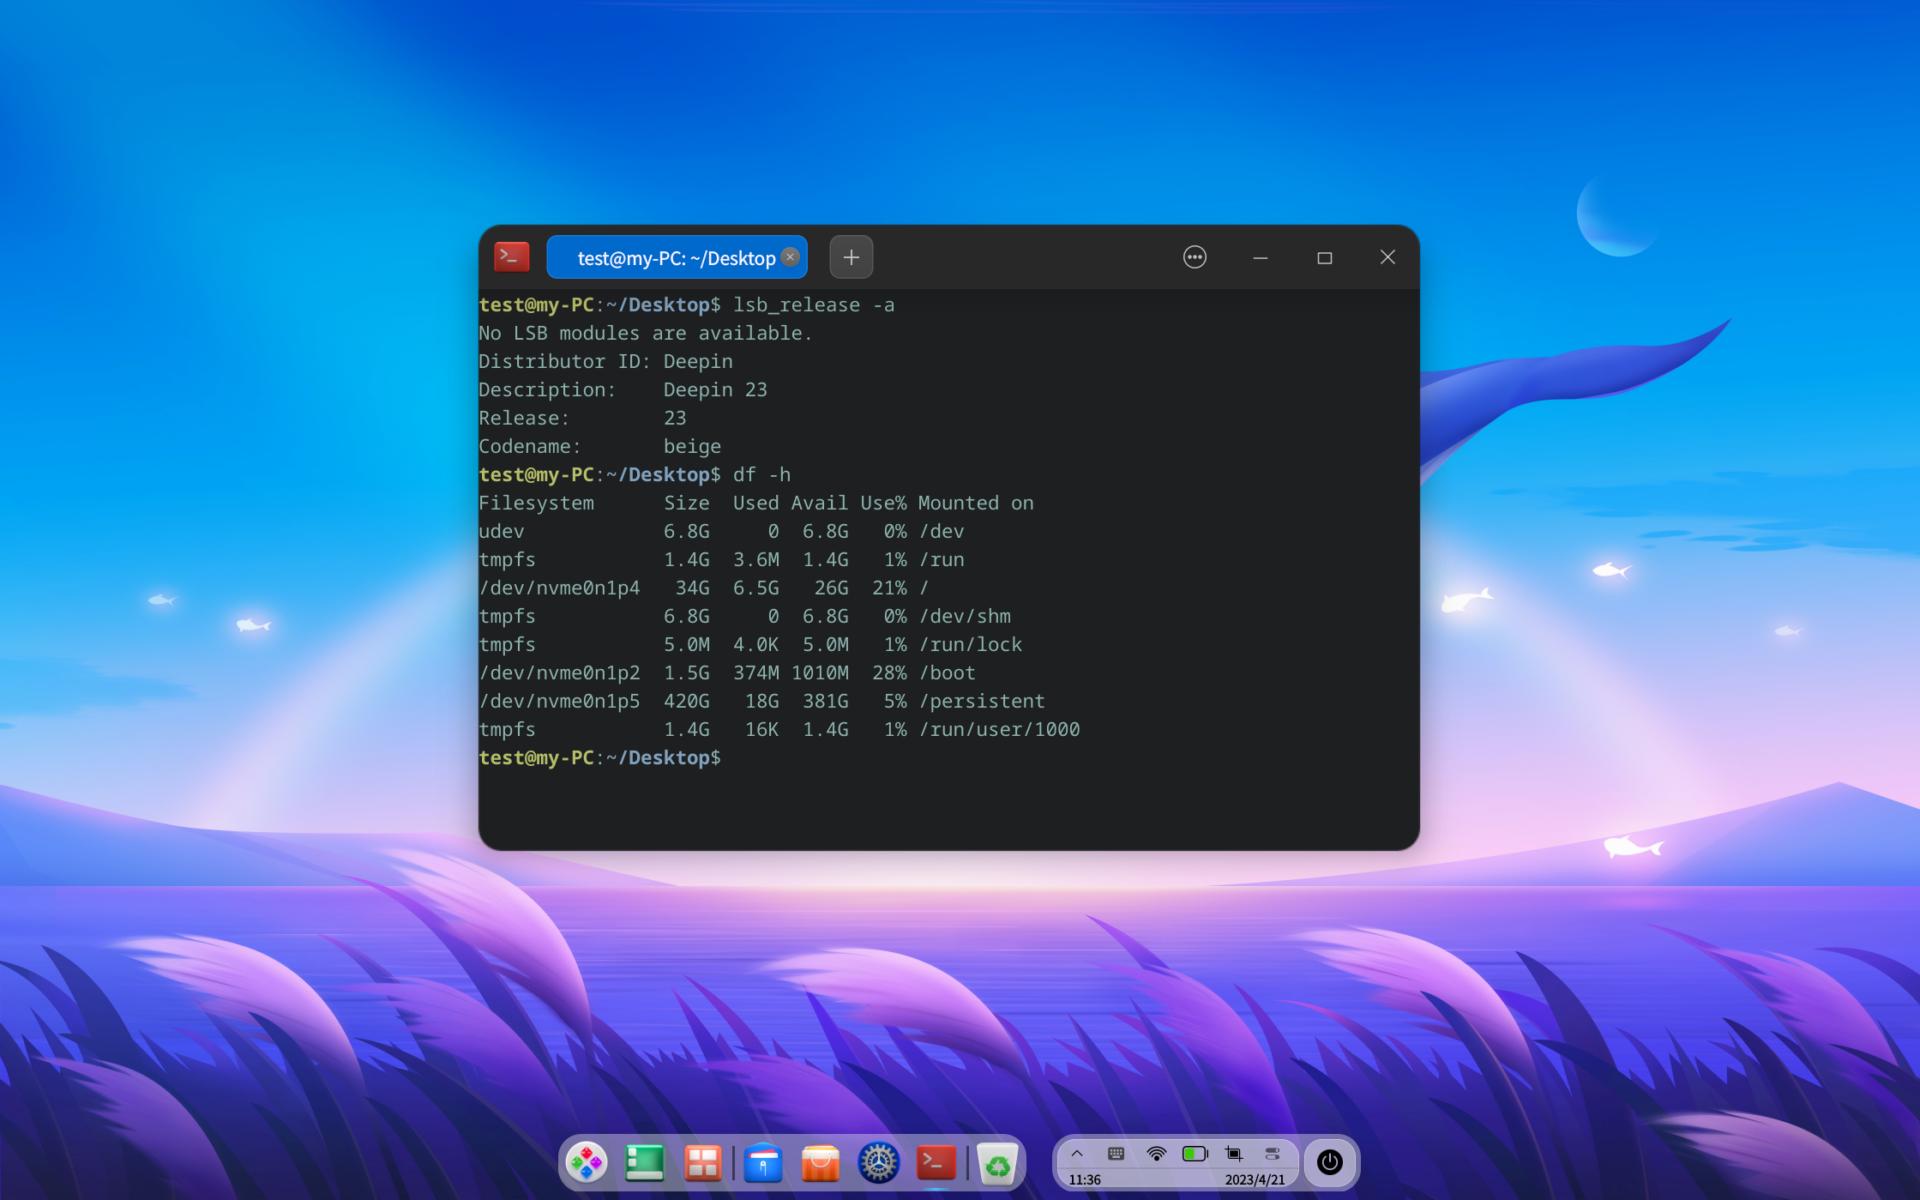Click the battery indicator in the system tray

[1193, 1152]
